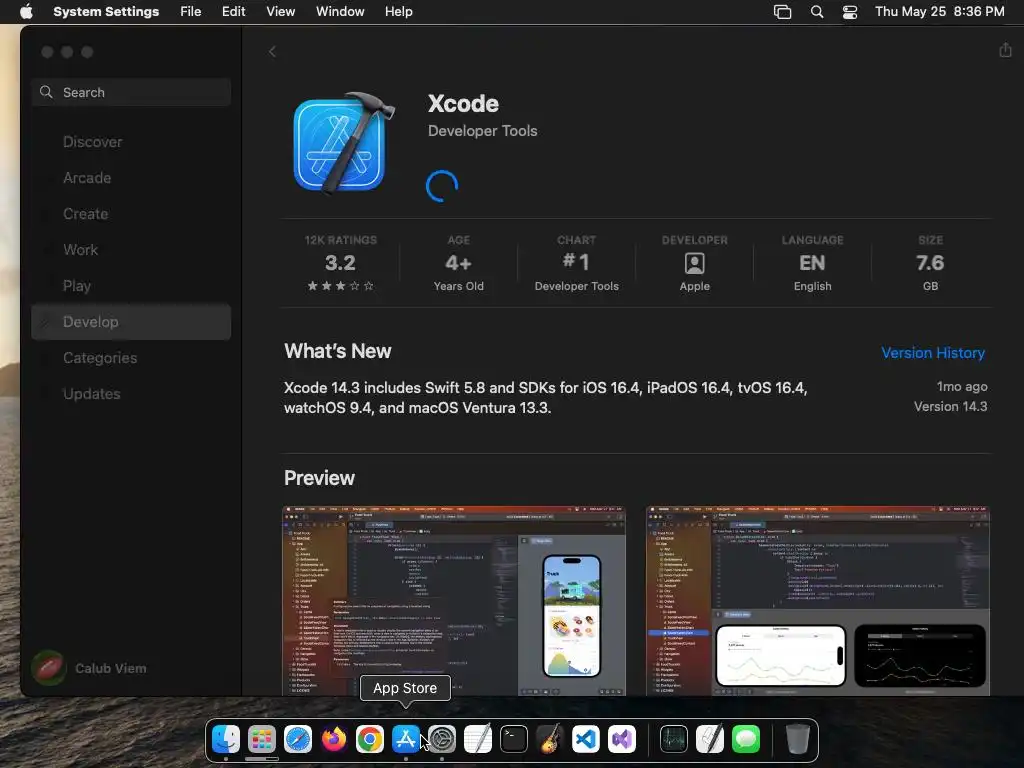Launch Firefox from the Dock
This screenshot has width=1024, height=768.
coord(334,739)
